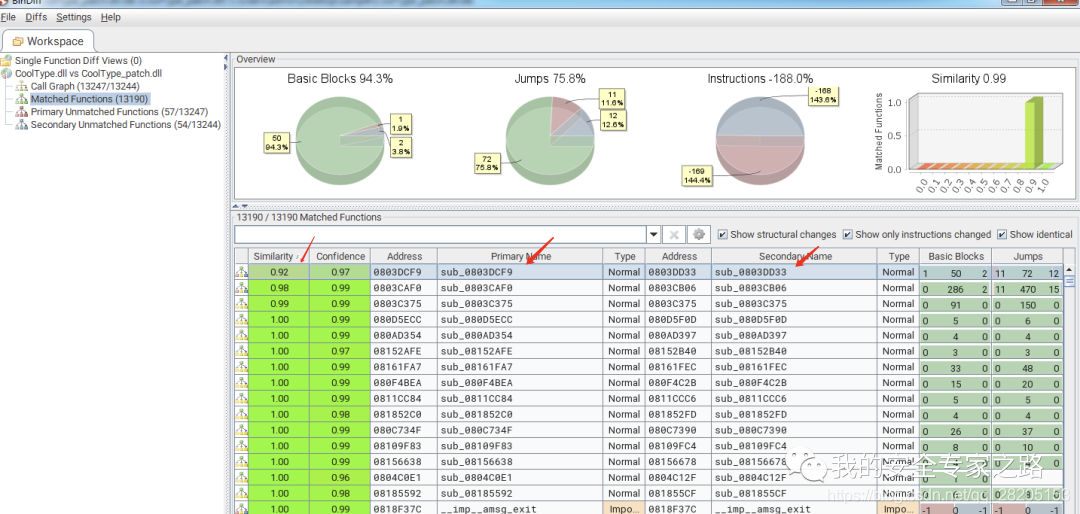This screenshot has width=1080, height=514.
Task: Click the Instructions -188.0% pie chart
Action: pyautogui.click(x=760, y=142)
